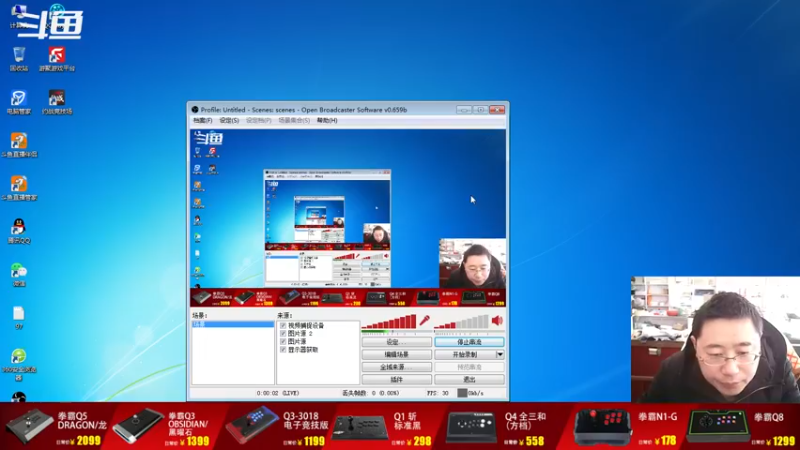Launch the 腾讯QQ penguin desktop icon
The image size is (800, 450).
coord(19,231)
